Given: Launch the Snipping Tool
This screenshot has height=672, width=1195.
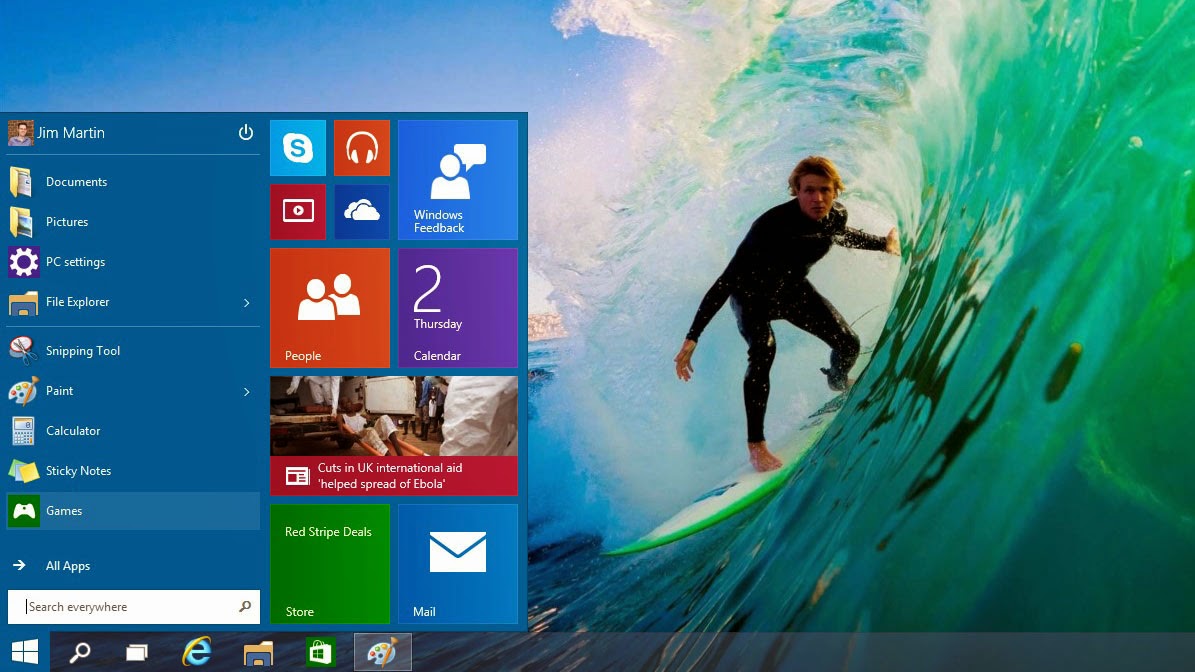Looking at the screenshot, I should click(x=133, y=350).
